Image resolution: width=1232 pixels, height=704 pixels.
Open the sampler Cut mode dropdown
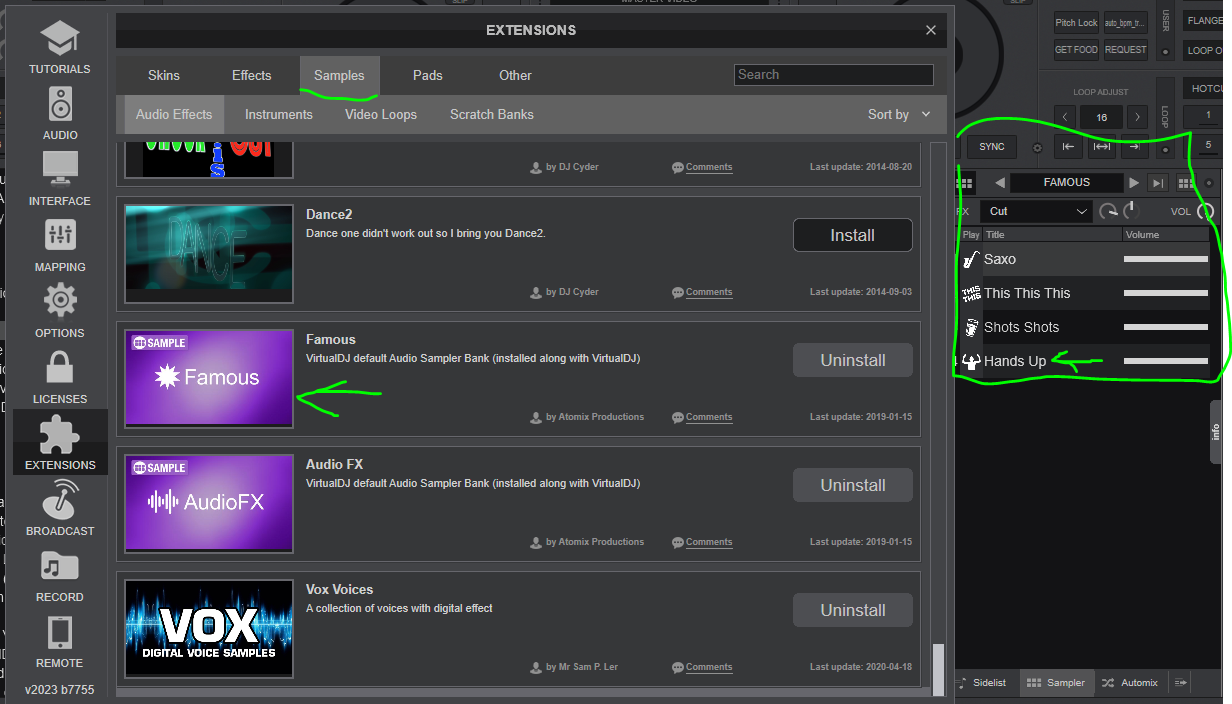point(1037,212)
